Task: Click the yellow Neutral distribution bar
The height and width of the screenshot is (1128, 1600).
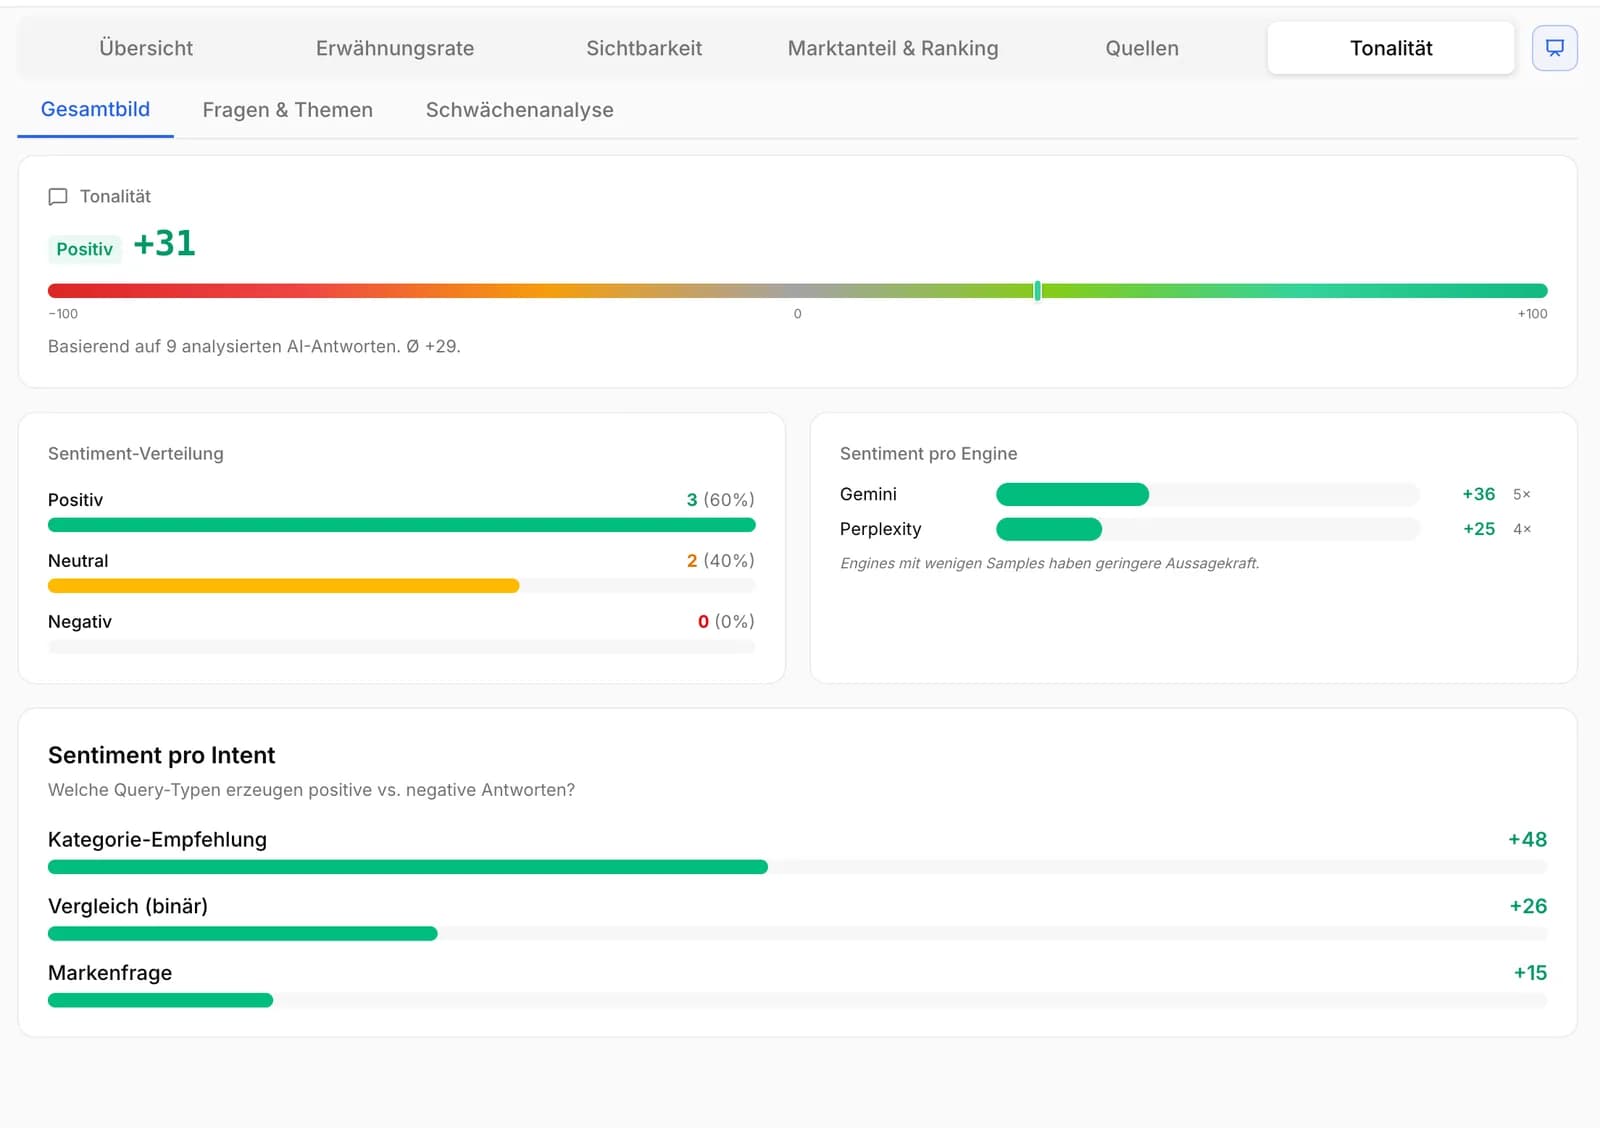Action: (284, 586)
